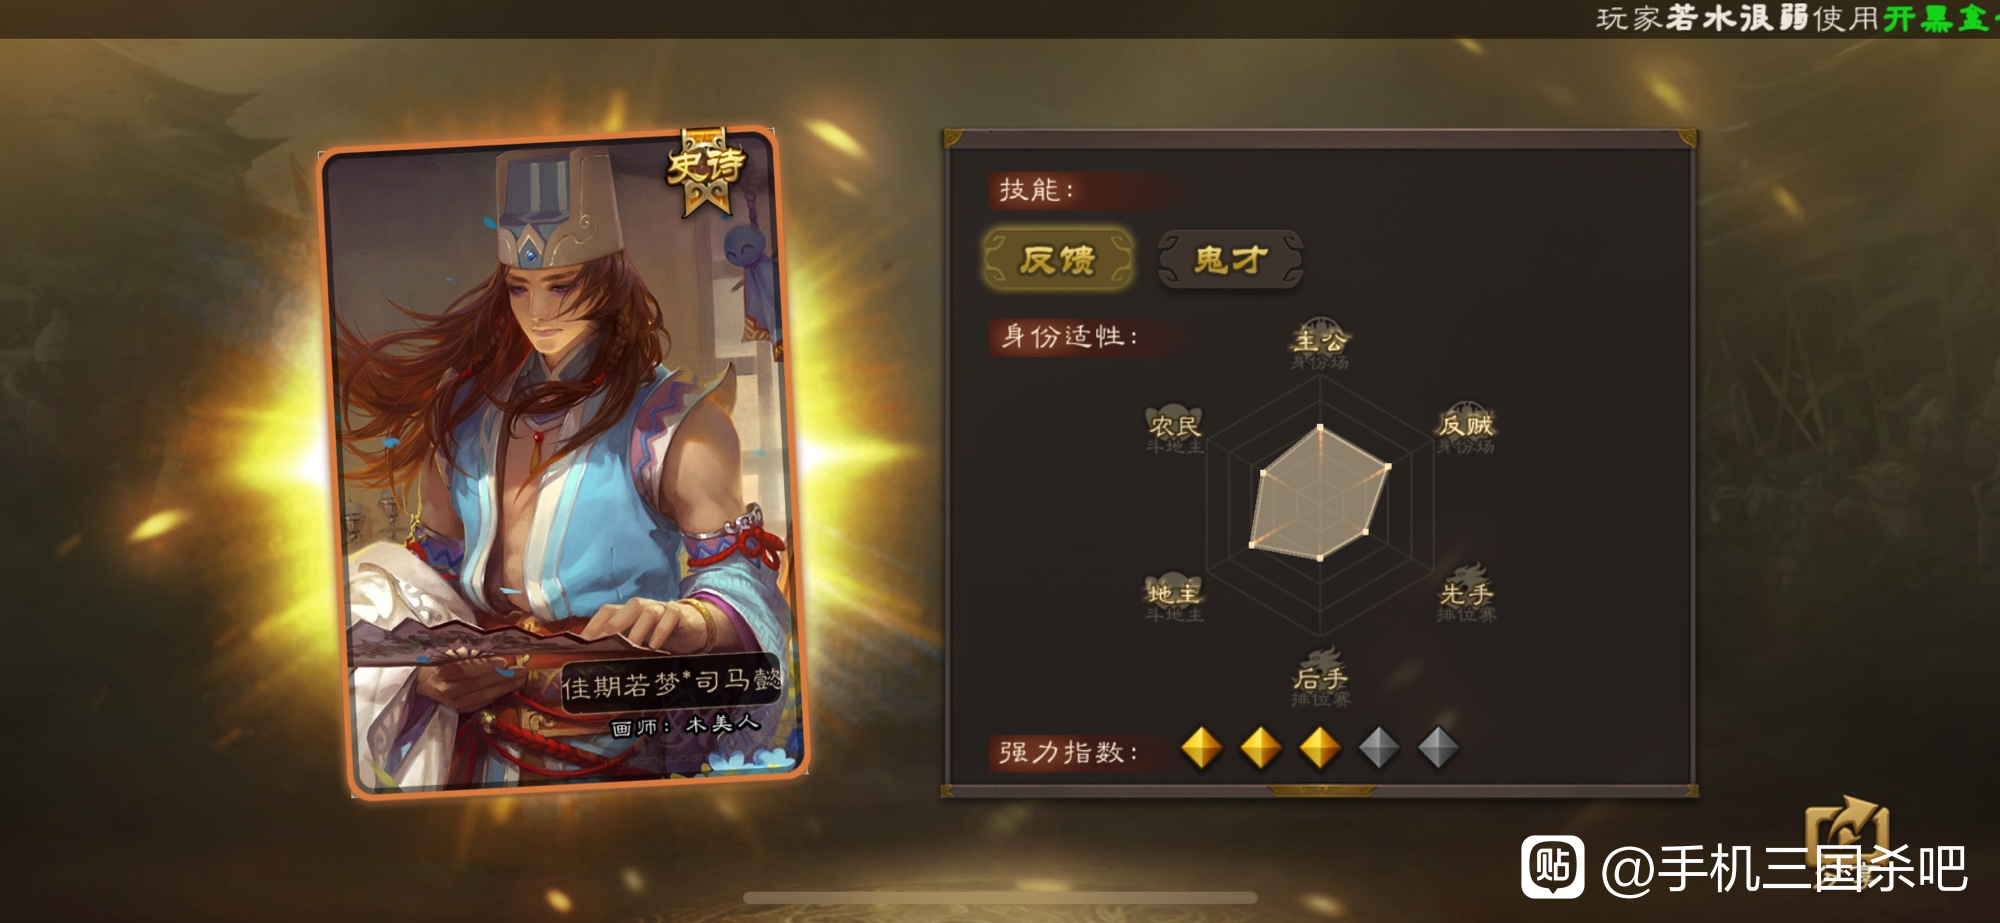
Task: Open the 司马懿 character card artwork
Action: coord(563,464)
